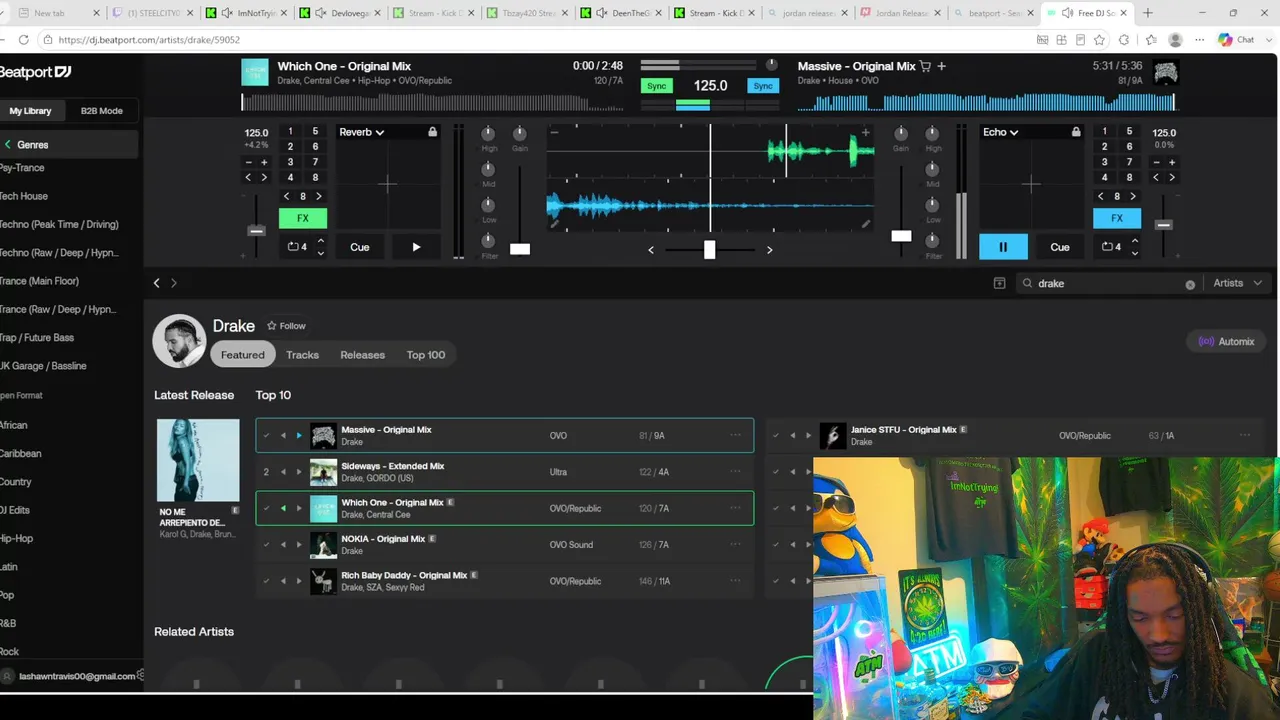Click the right deck Mid EQ knob
Image resolution: width=1280 pixels, height=720 pixels.
pos(932,169)
